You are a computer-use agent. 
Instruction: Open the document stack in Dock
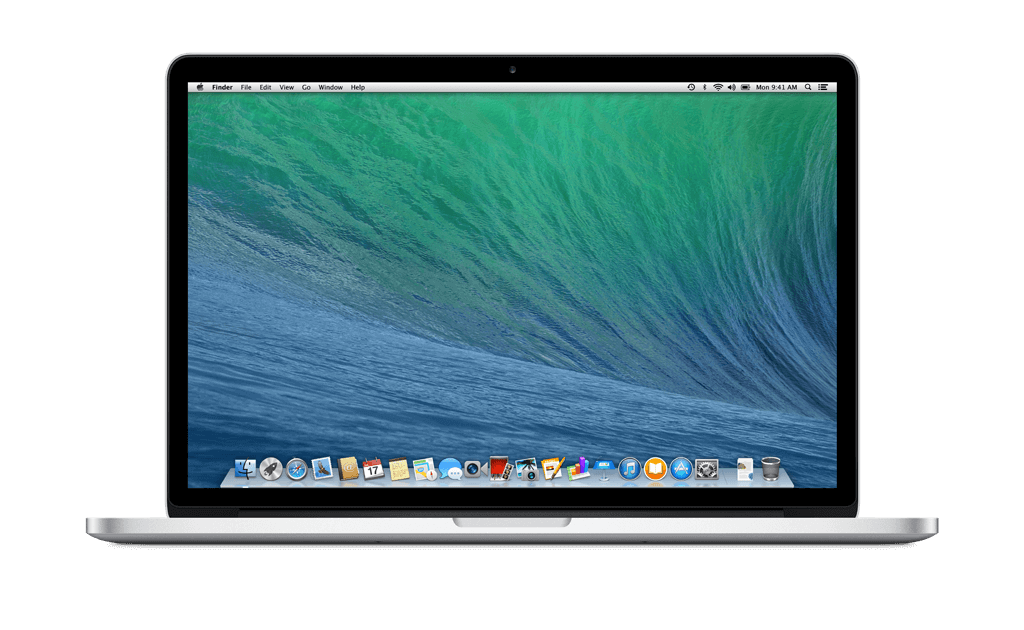(x=744, y=469)
